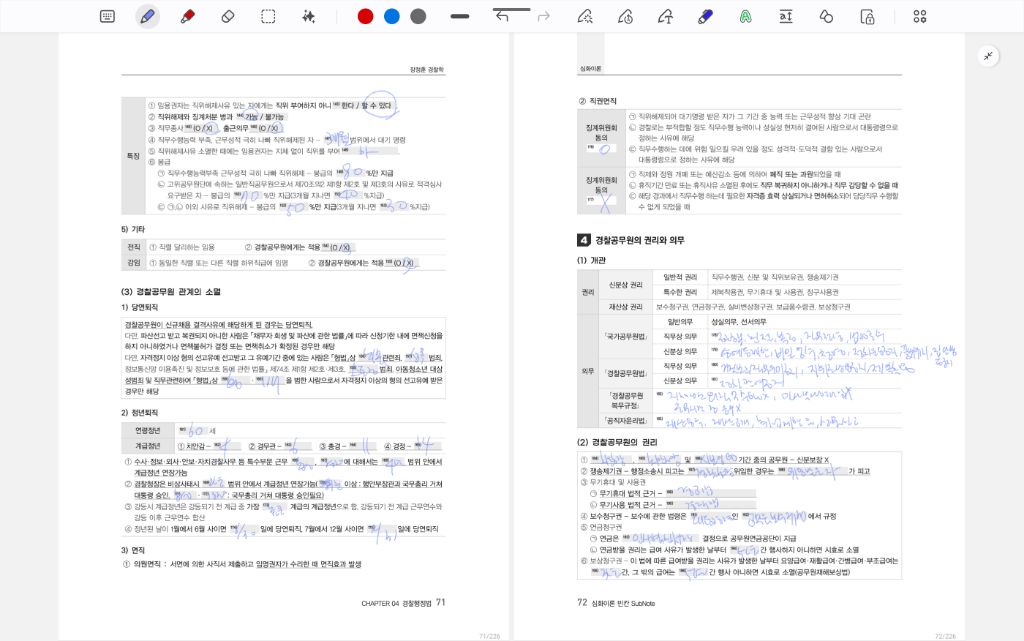Click the collapse arrows button at right
The height and width of the screenshot is (641, 1024).
pos(988,56)
